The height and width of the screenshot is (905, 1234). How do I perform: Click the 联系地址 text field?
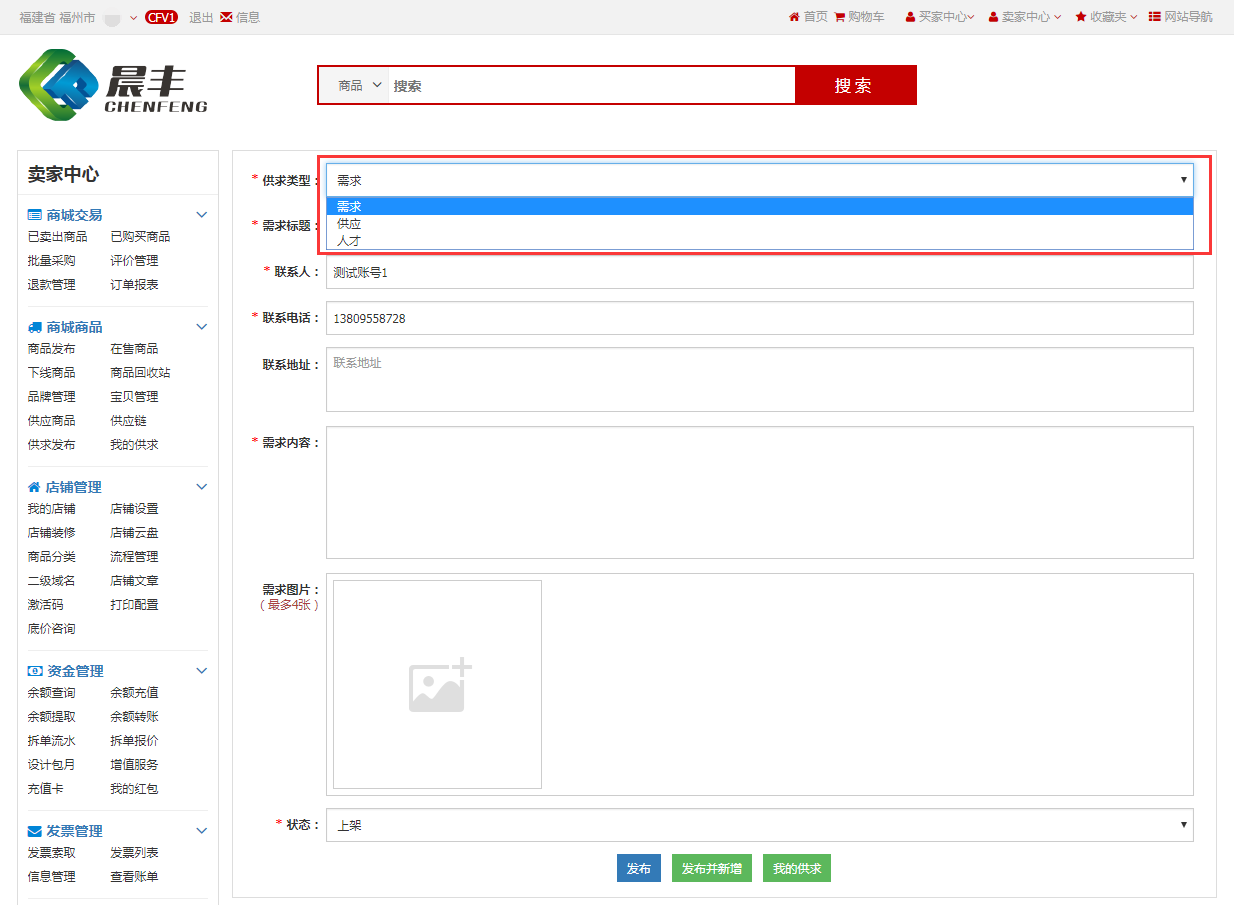pyautogui.click(x=759, y=379)
